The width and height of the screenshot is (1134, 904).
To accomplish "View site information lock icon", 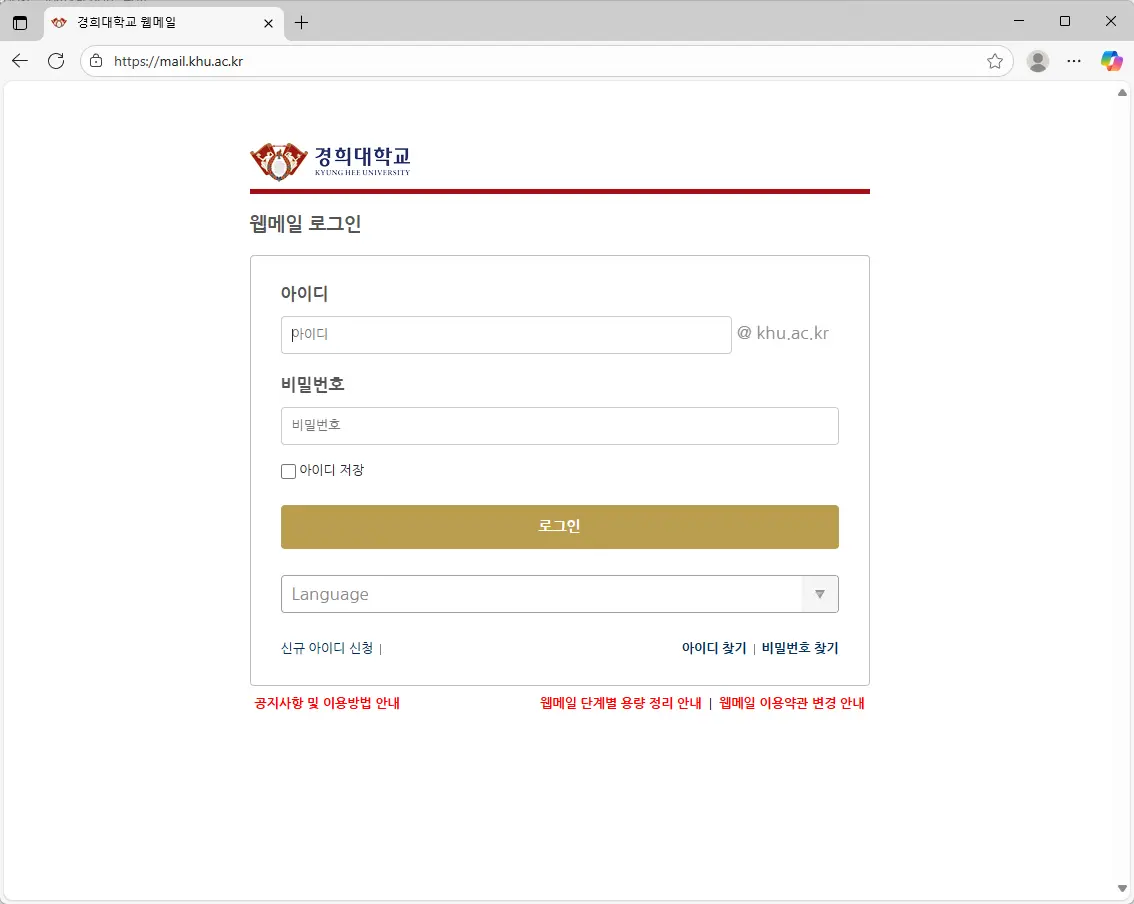I will [96, 61].
